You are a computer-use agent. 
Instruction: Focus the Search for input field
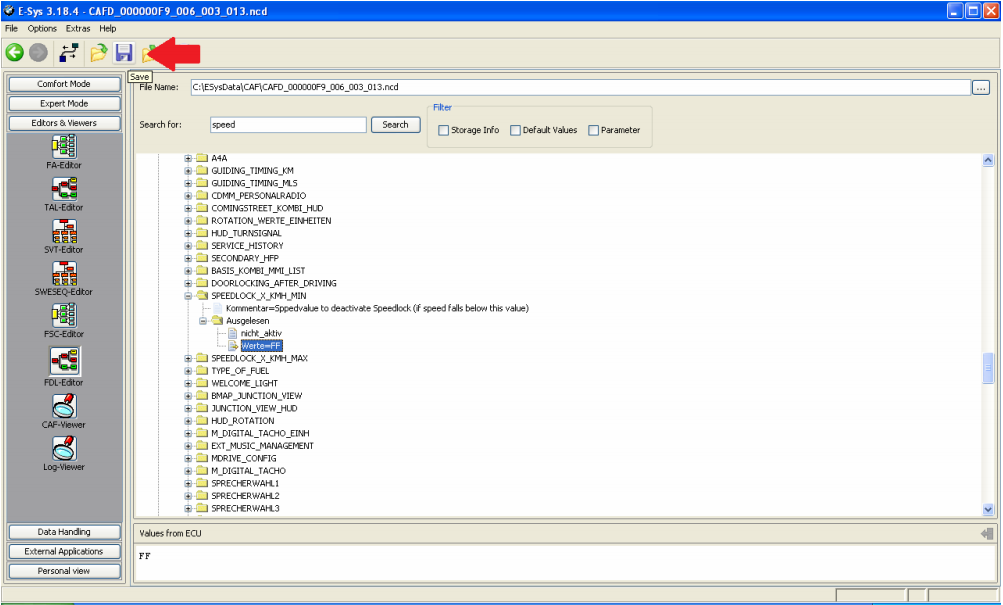(288, 125)
